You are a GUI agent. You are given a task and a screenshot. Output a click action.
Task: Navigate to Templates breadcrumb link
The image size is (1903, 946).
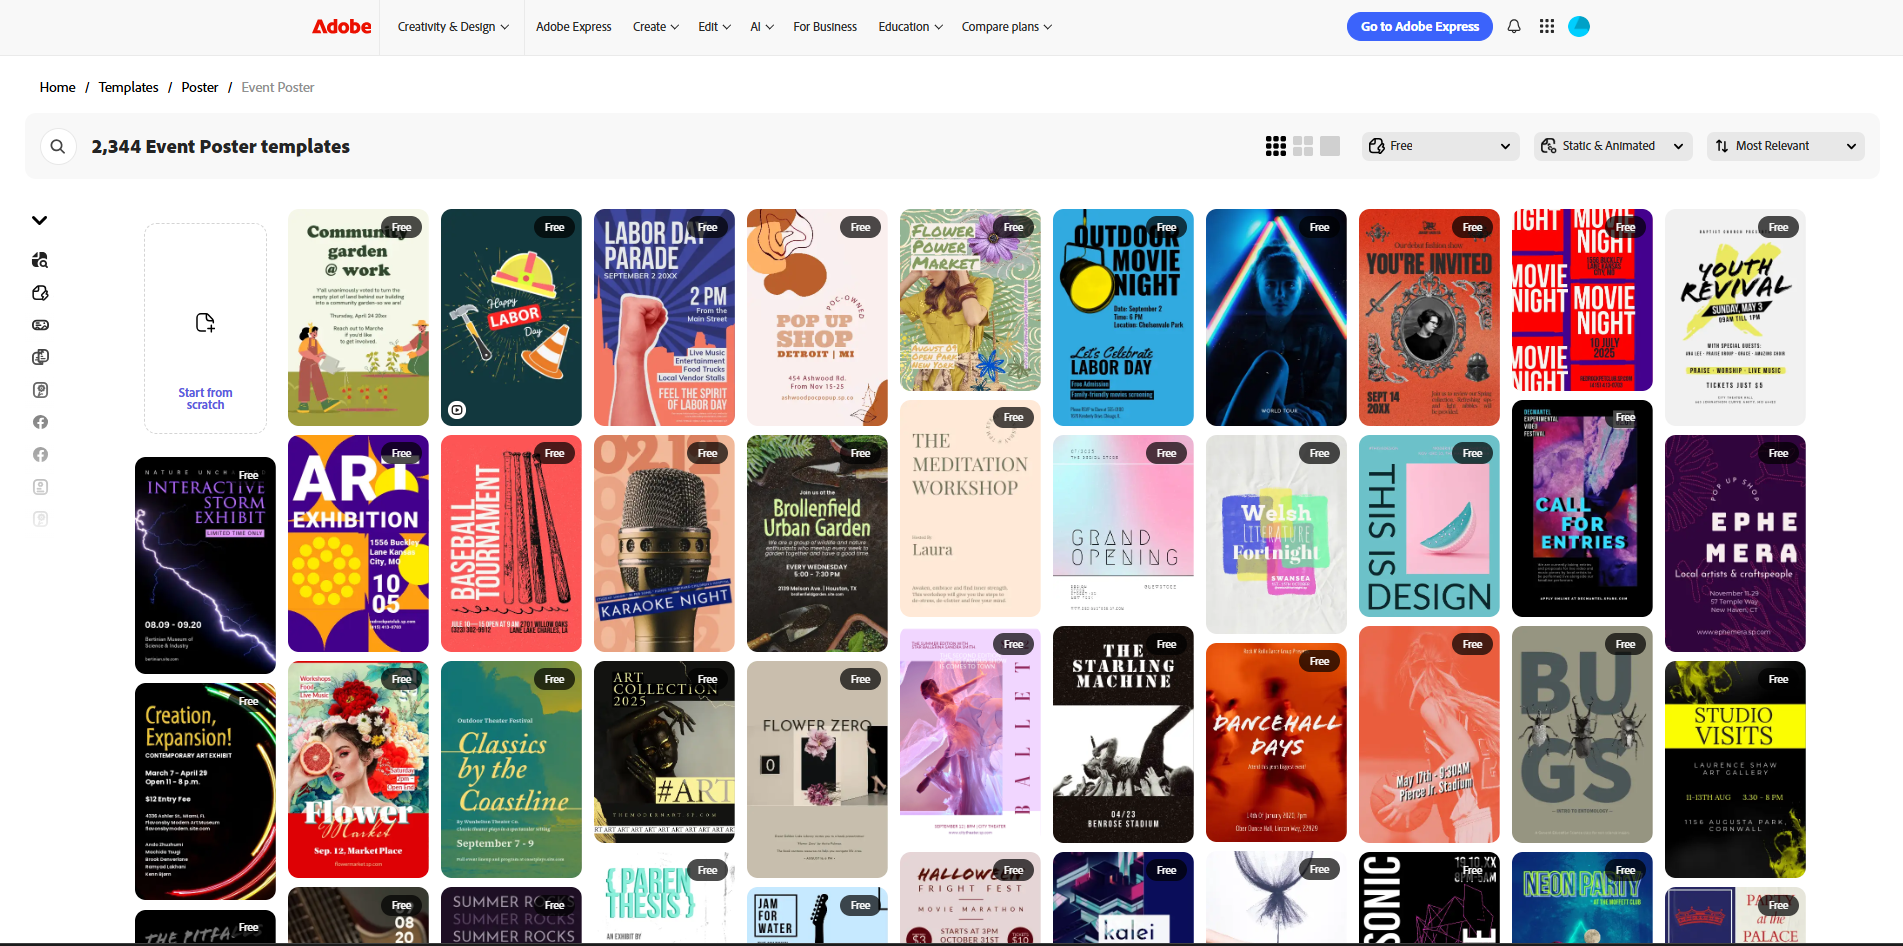(x=128, y=87)
